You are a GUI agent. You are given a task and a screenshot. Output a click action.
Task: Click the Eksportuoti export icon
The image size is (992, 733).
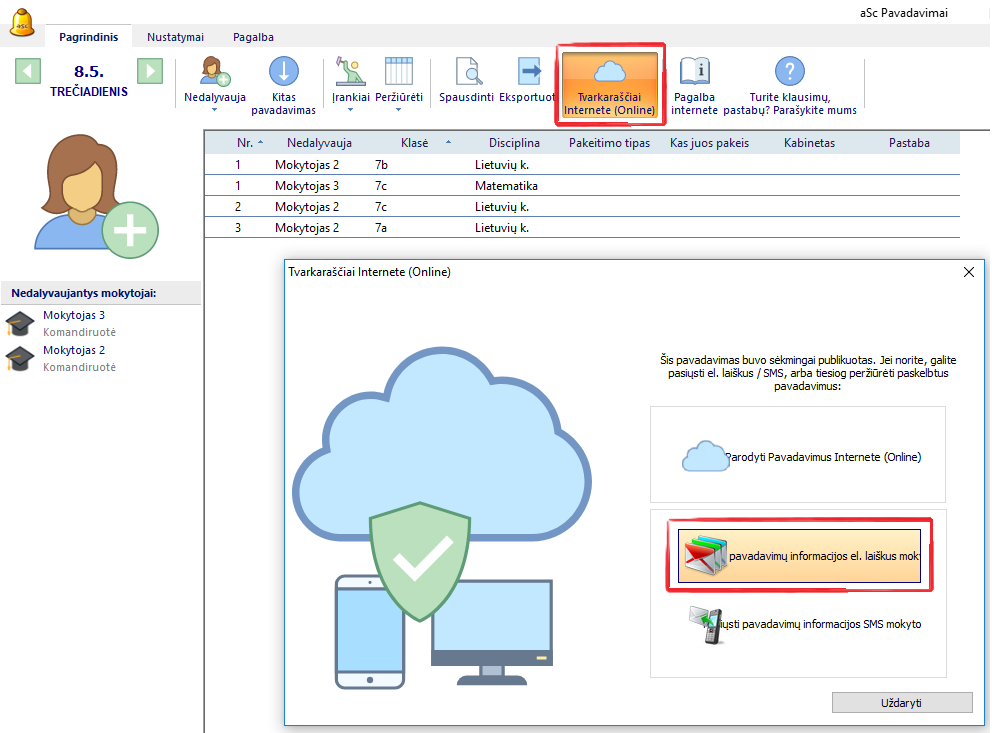[528, 73]
